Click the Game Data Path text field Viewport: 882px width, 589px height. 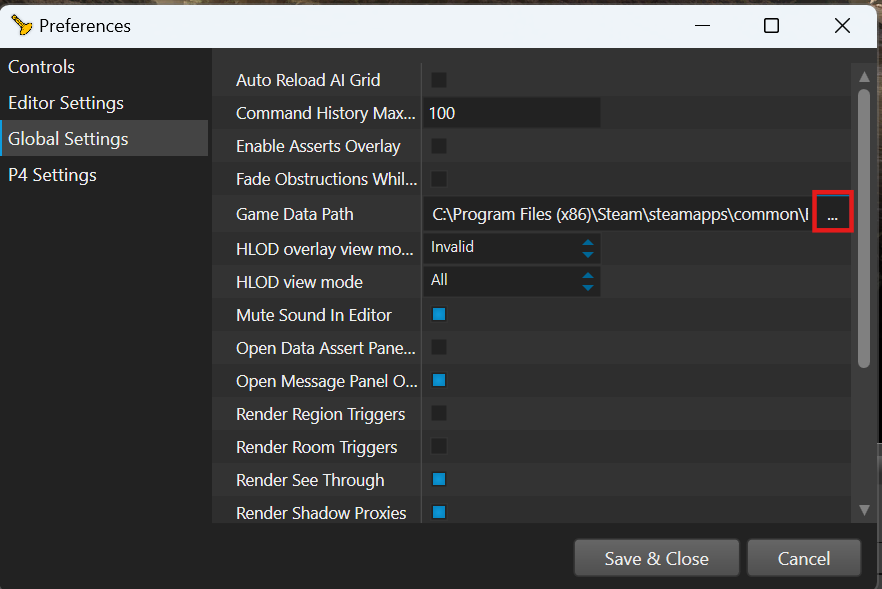pos(618,214)
